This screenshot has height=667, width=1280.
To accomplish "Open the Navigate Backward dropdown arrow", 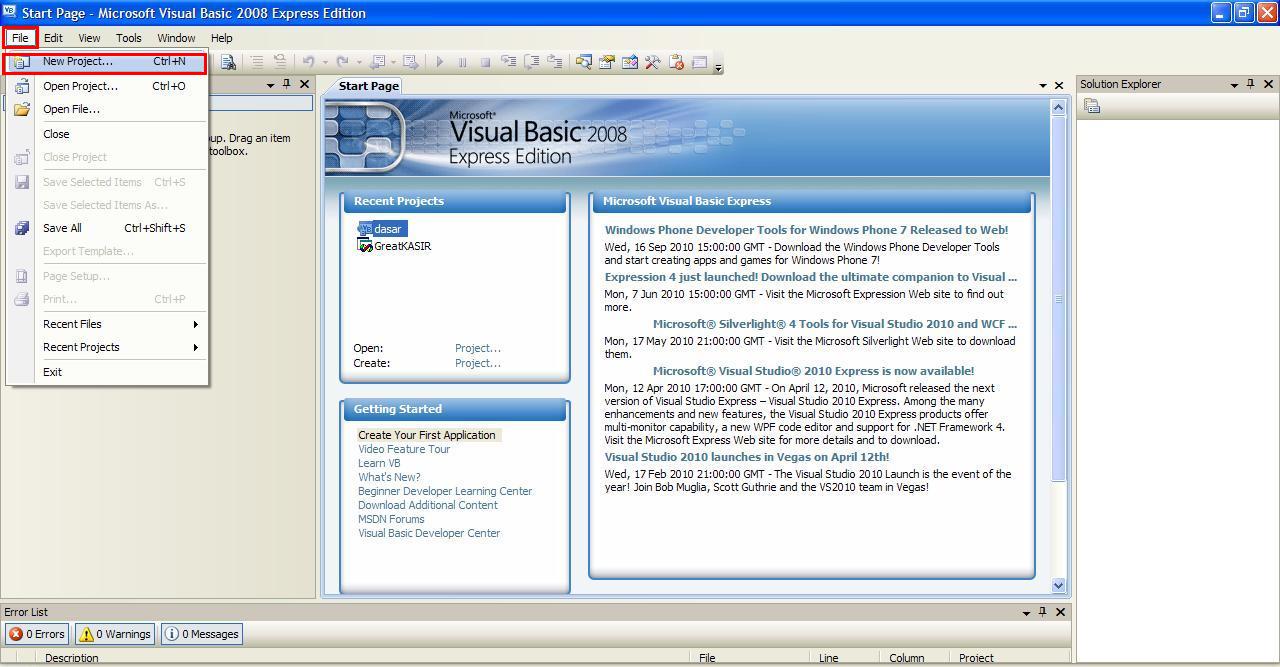I will (393, 62).
